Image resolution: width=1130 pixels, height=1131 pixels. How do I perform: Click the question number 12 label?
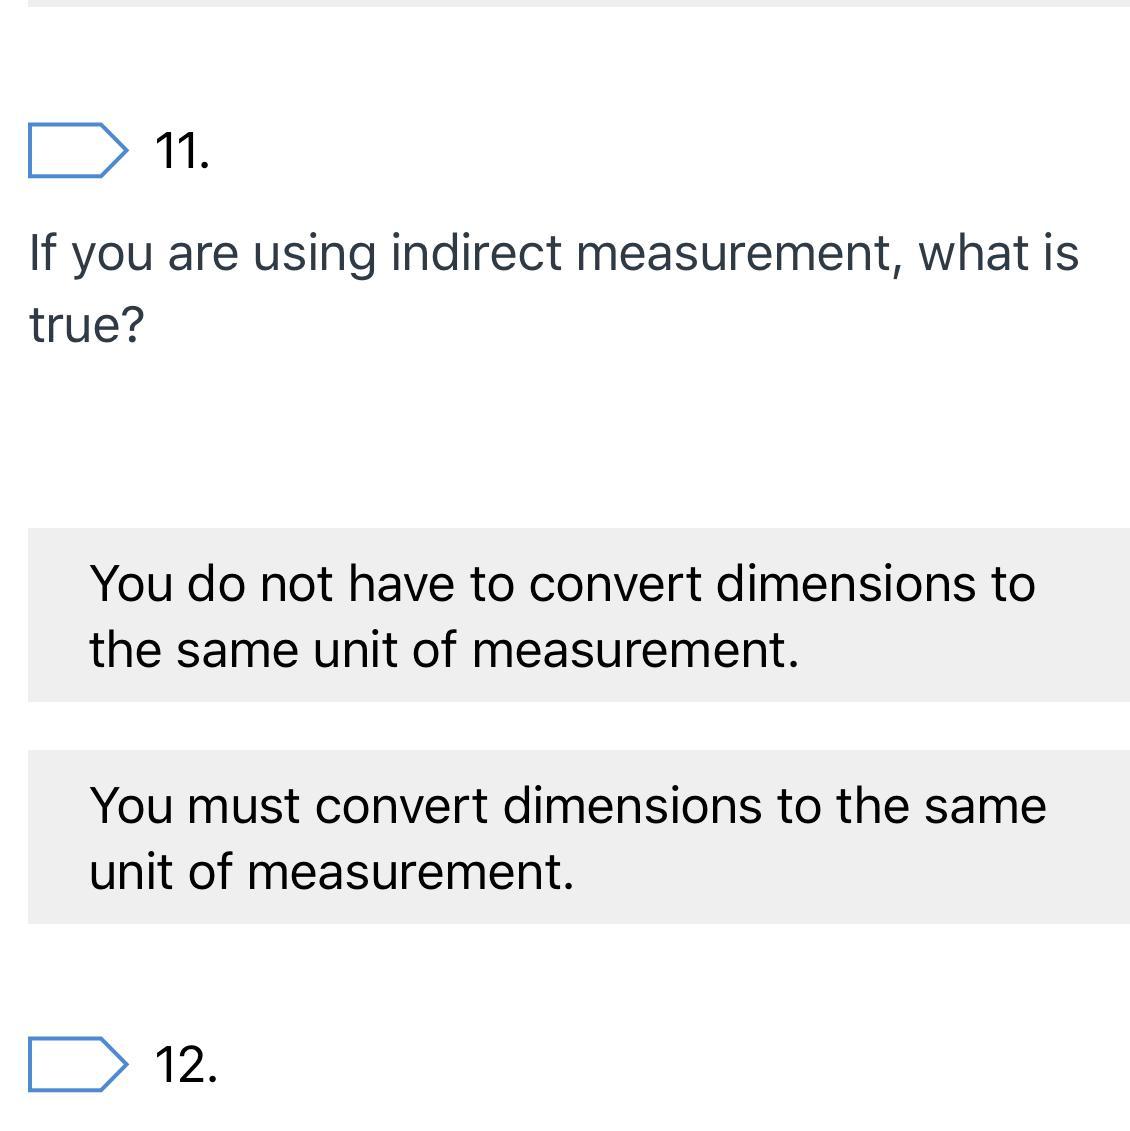pos(186,1064)
